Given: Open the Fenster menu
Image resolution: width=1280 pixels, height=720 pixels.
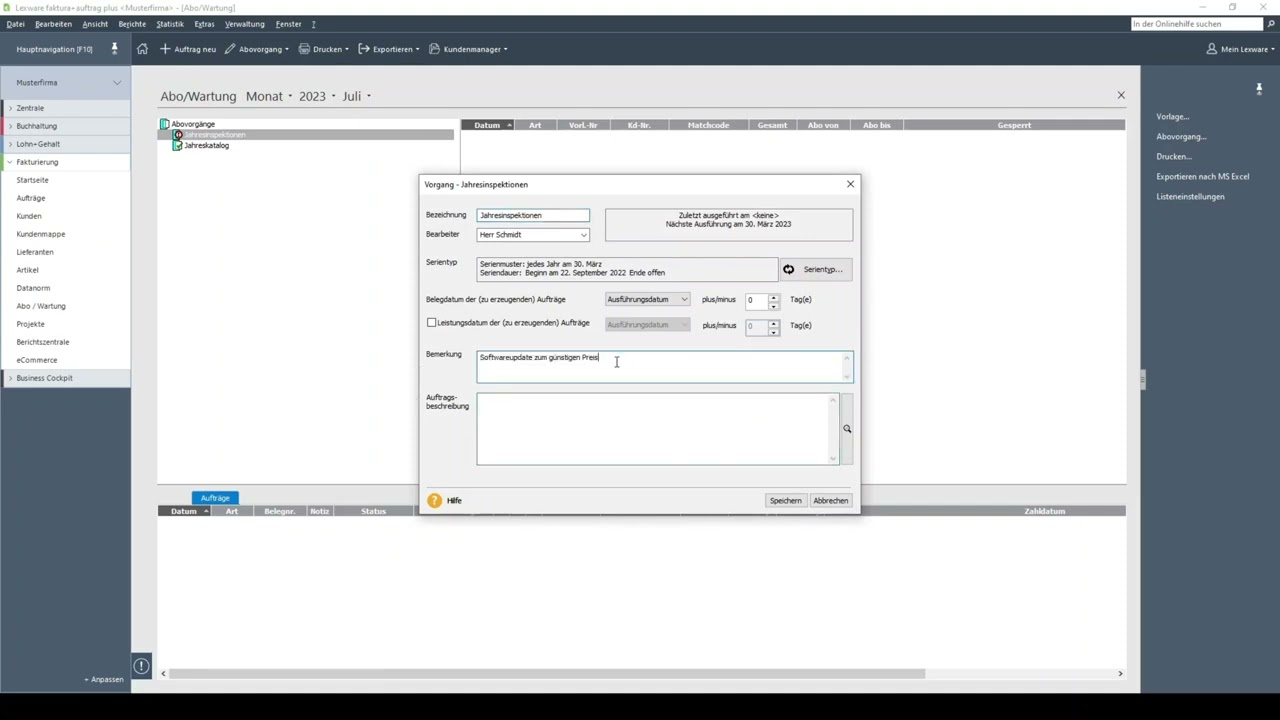Looking at the screenshot, I should pos(288,24).
